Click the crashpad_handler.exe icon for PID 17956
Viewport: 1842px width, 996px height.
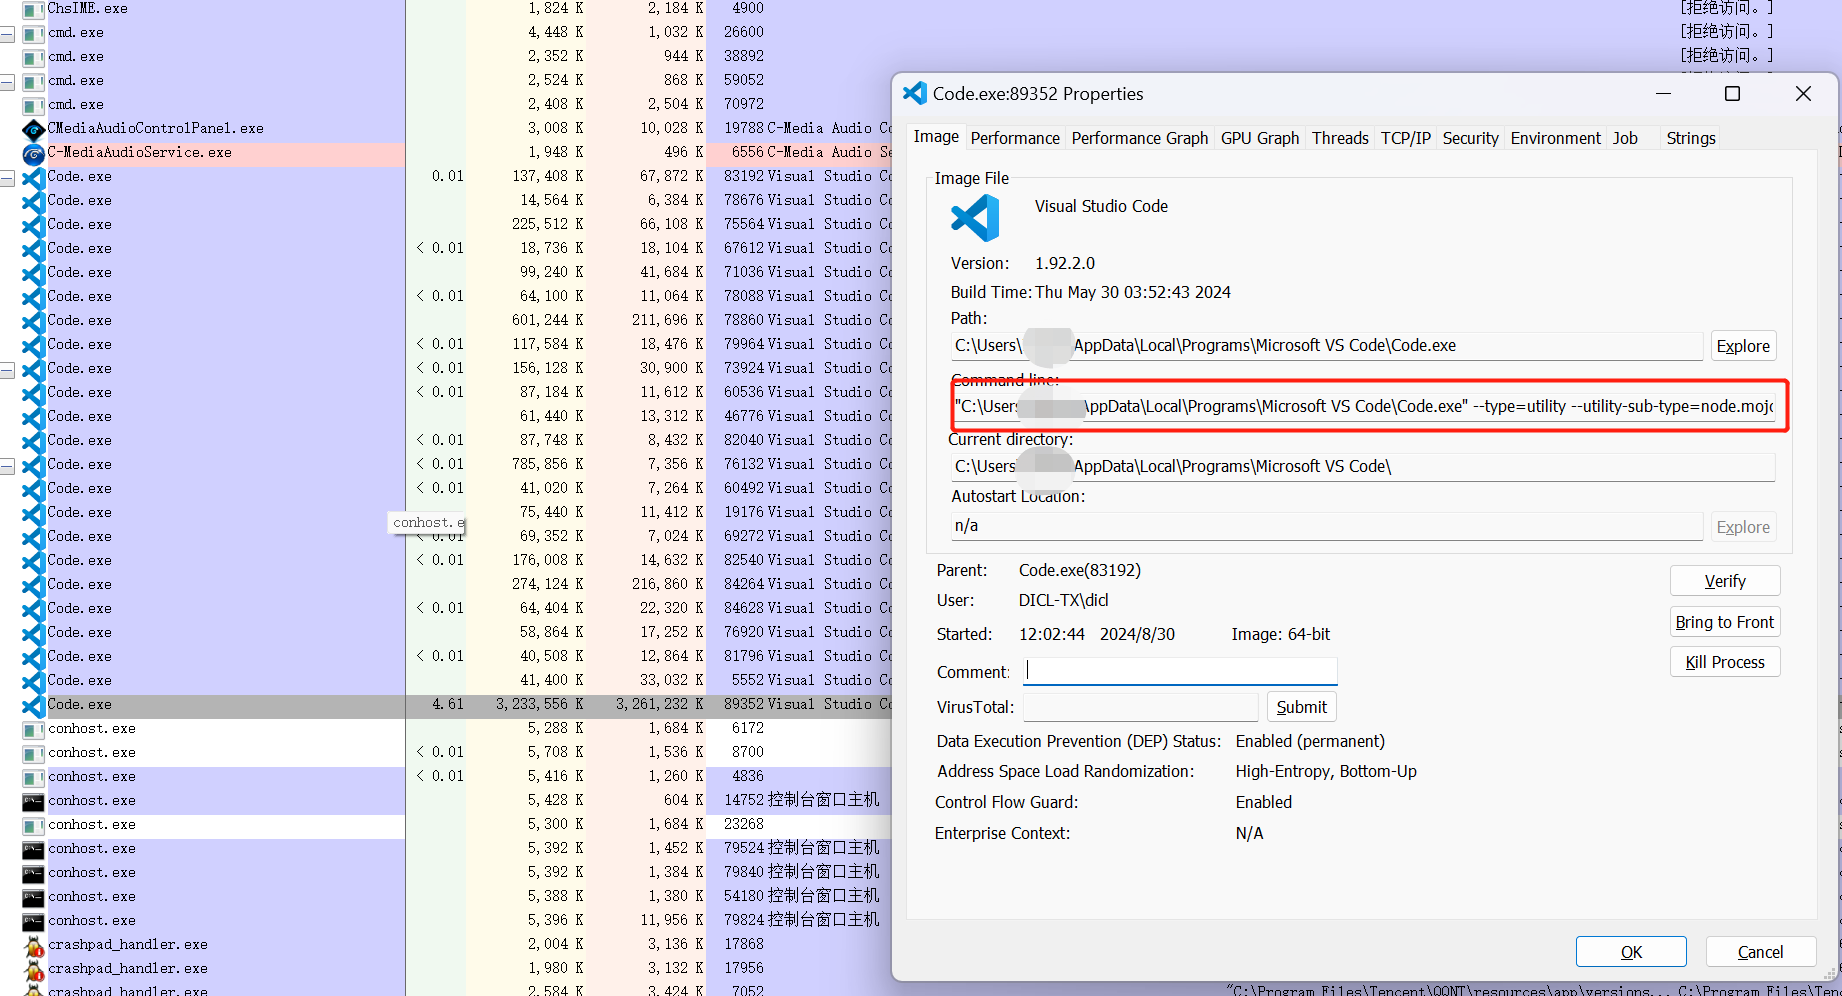pos(33,969)
